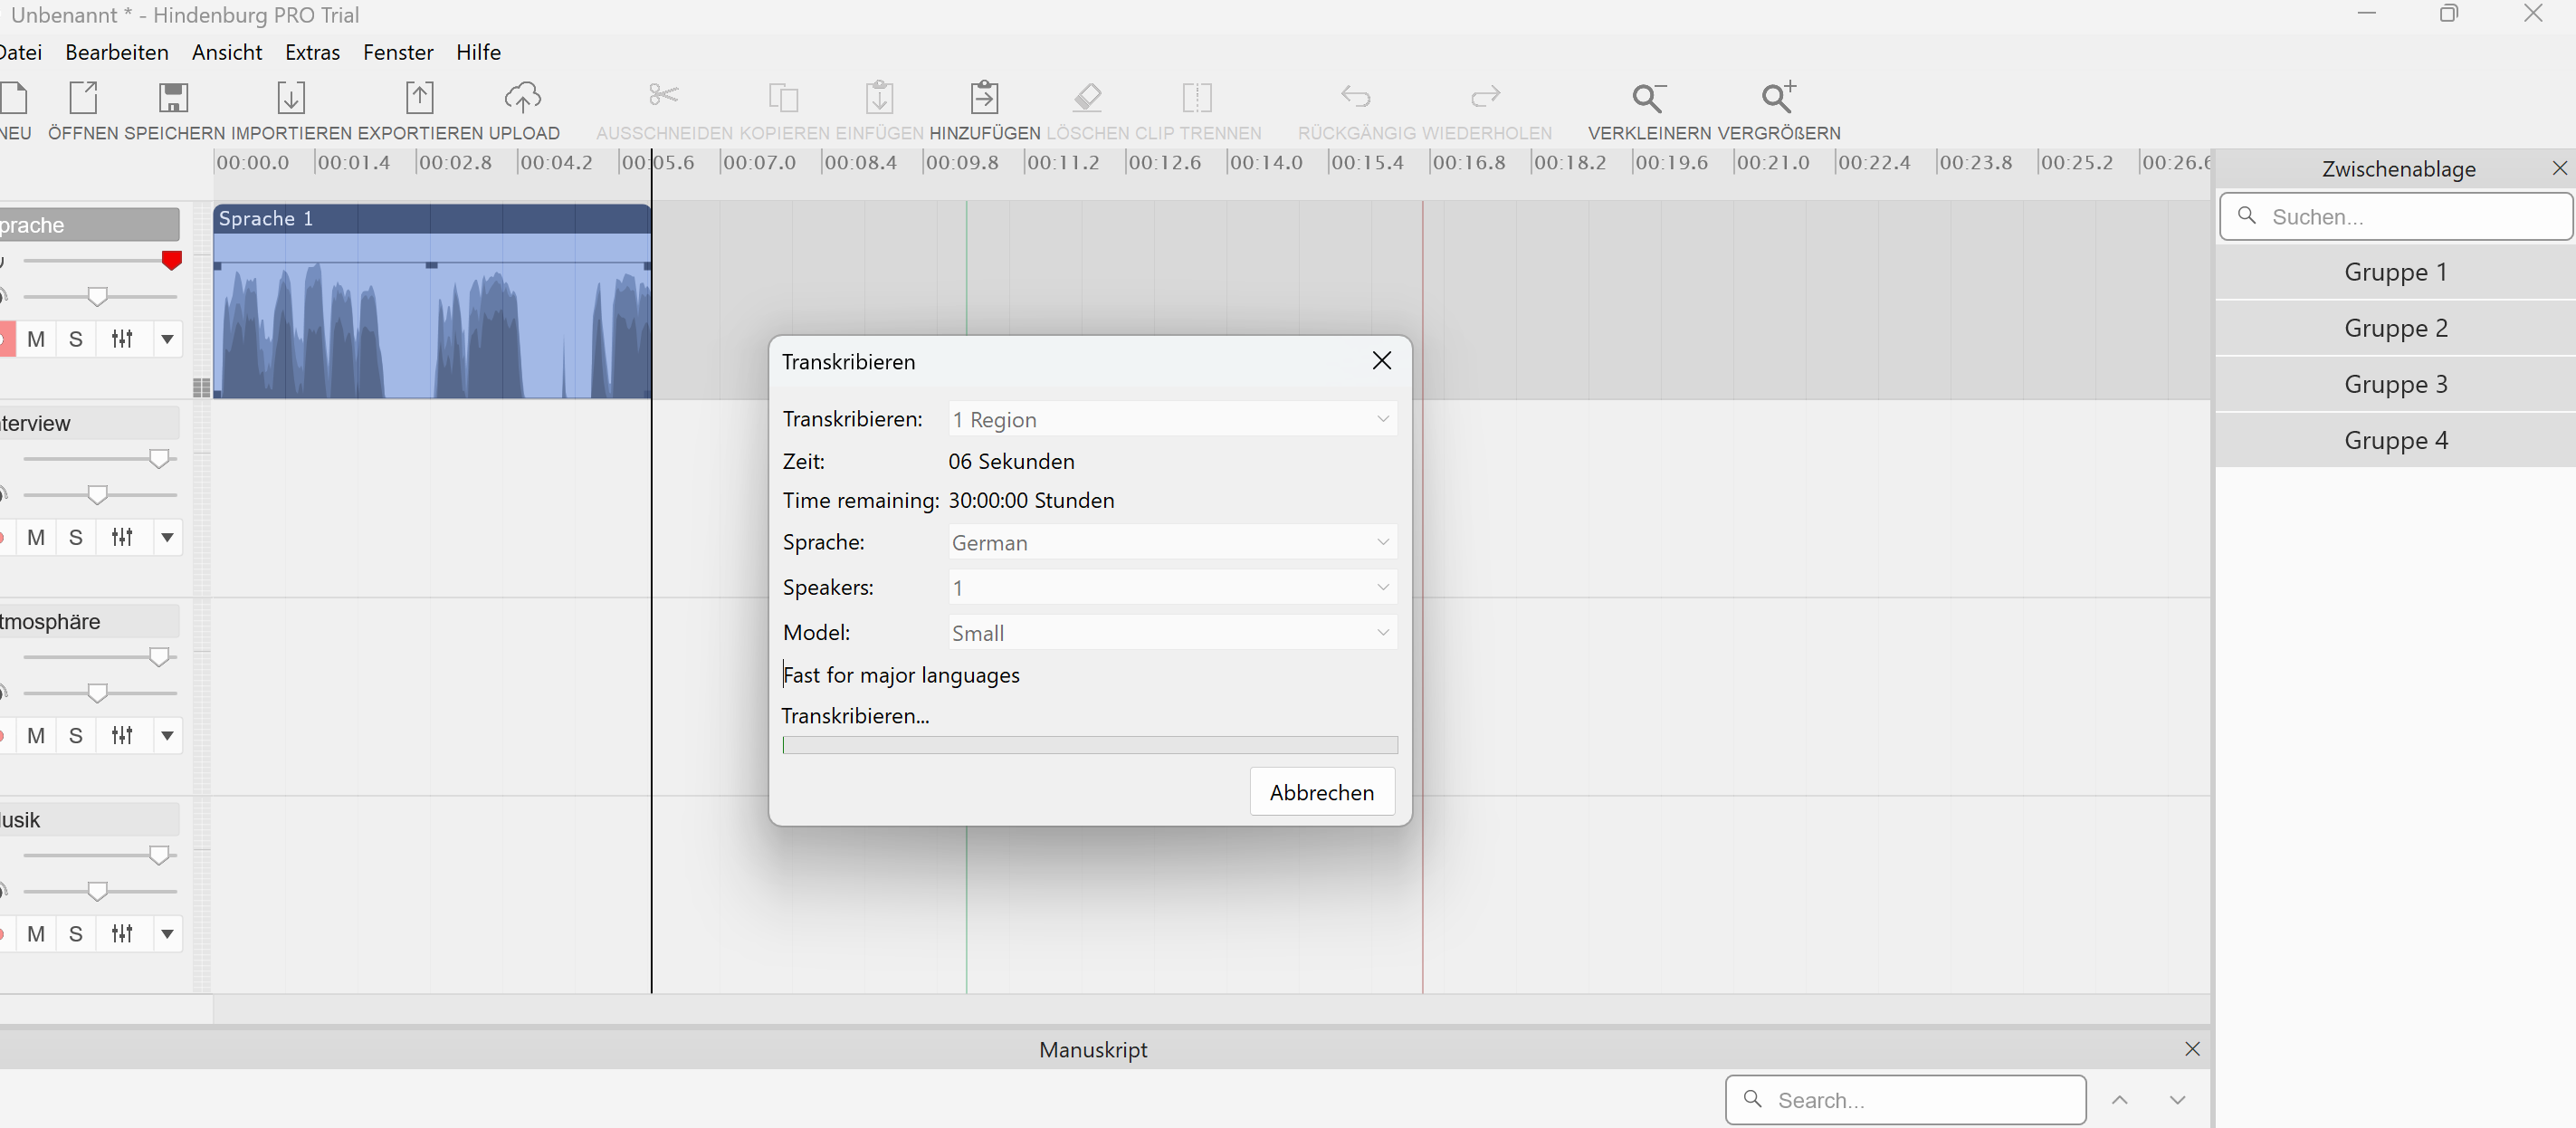
Task: Click the red volume slider handle on the Sprache track
Action: click(172, 261)
